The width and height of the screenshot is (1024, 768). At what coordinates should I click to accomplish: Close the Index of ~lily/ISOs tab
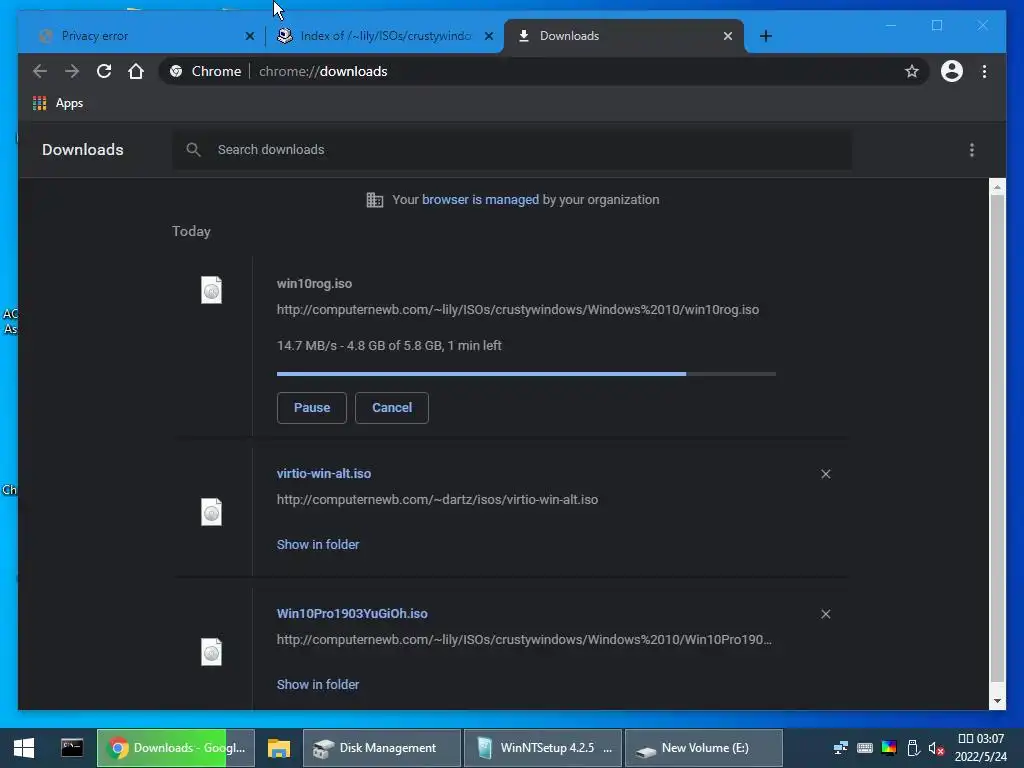coord(488,36)
